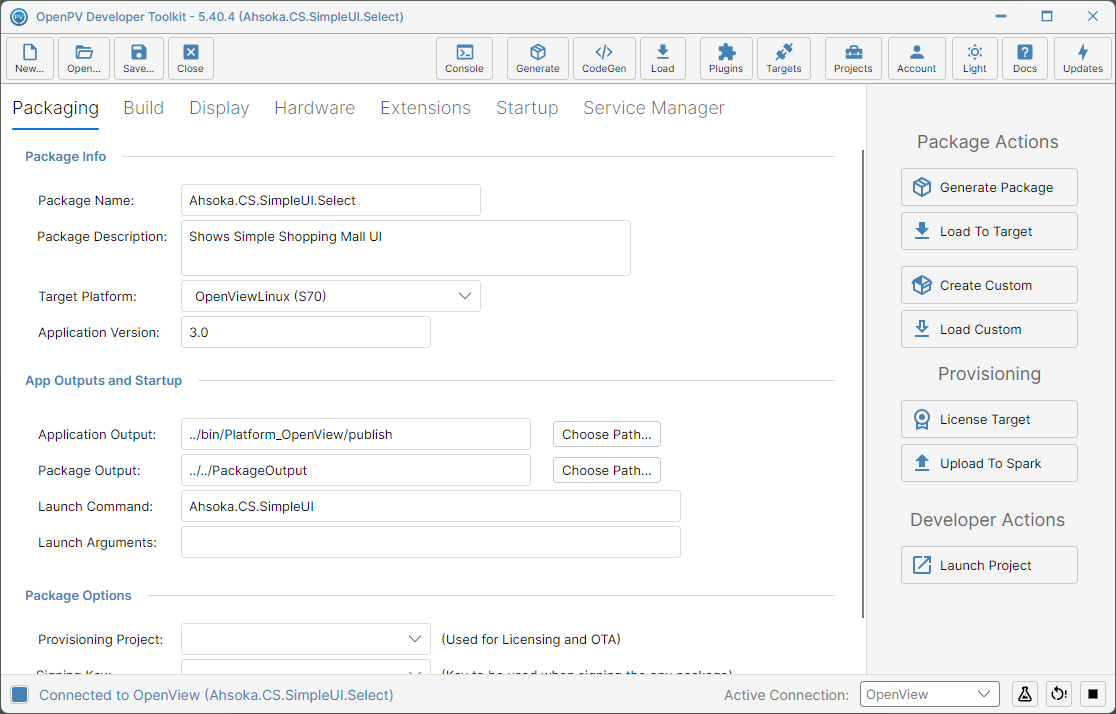
Task: Switch to the Build tab
Action: tap(144, 108)
